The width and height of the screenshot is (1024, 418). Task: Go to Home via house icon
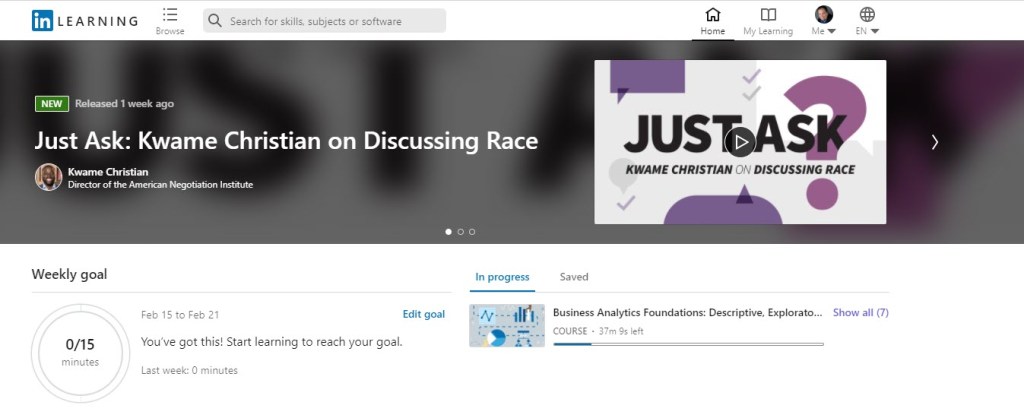click(x=712, y=14)
